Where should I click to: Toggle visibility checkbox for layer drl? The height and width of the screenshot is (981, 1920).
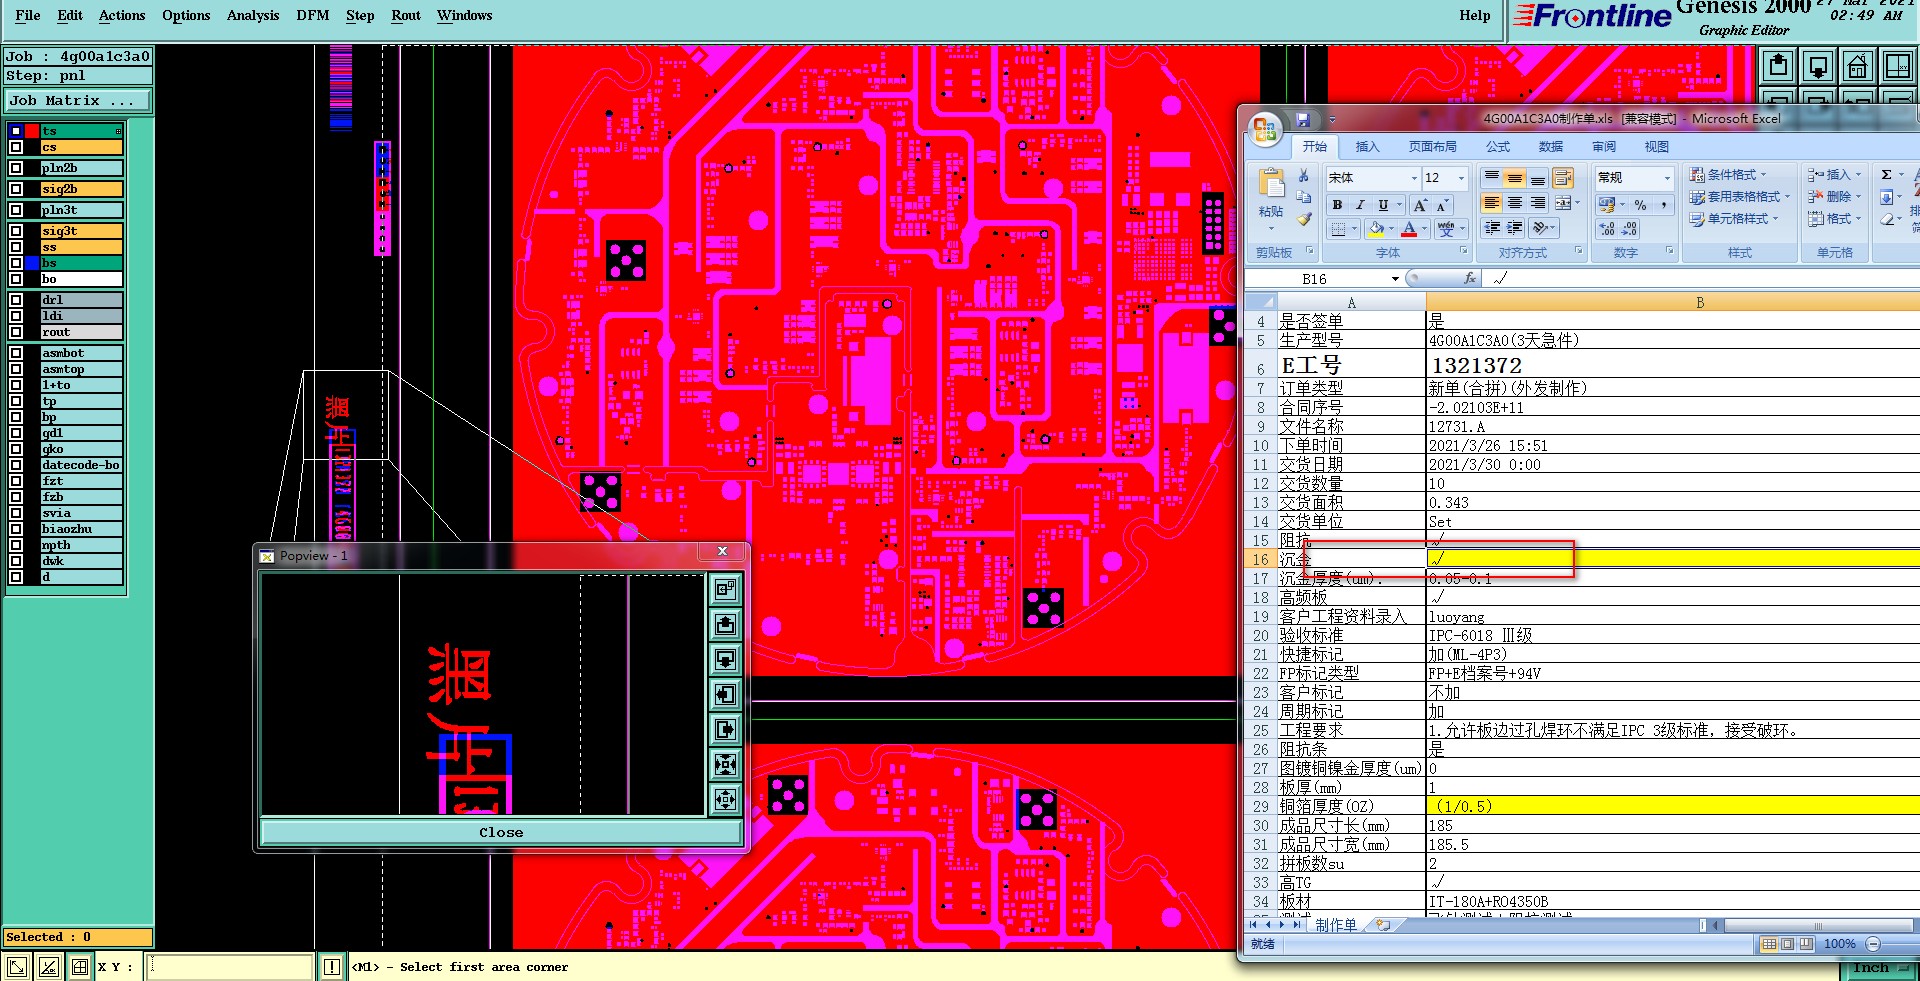16,300
